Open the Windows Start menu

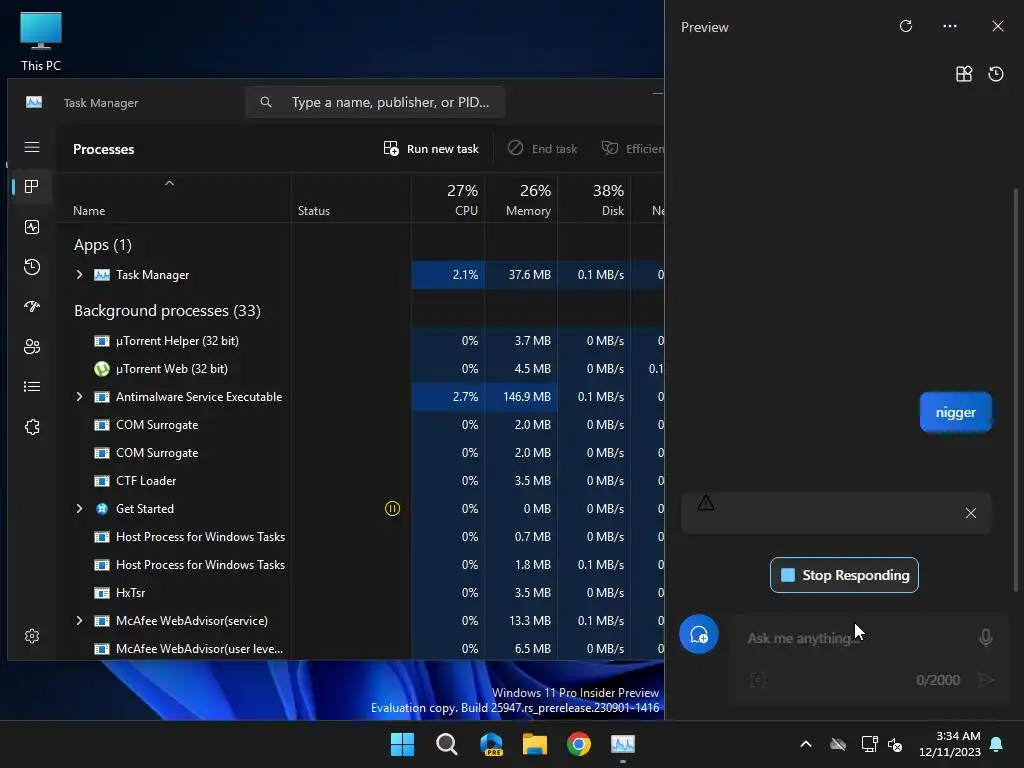pos(402,744)
